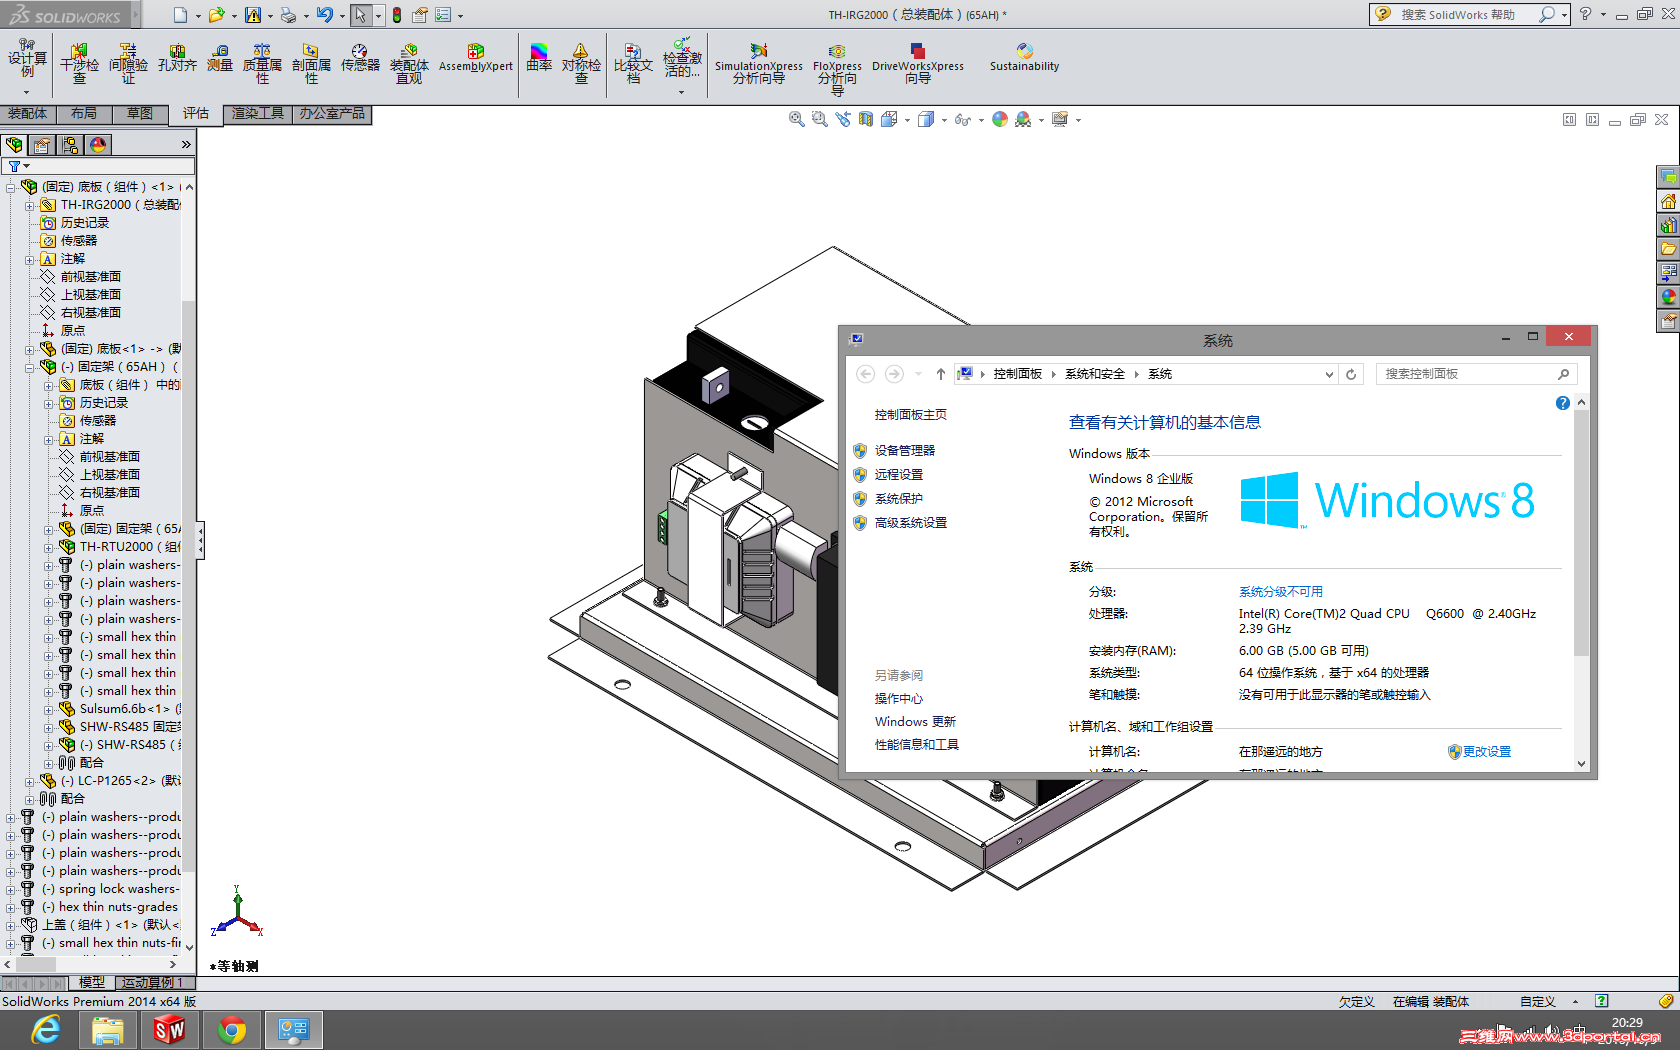Click the Section View icon in viewport toolbar

coord(866,119)
